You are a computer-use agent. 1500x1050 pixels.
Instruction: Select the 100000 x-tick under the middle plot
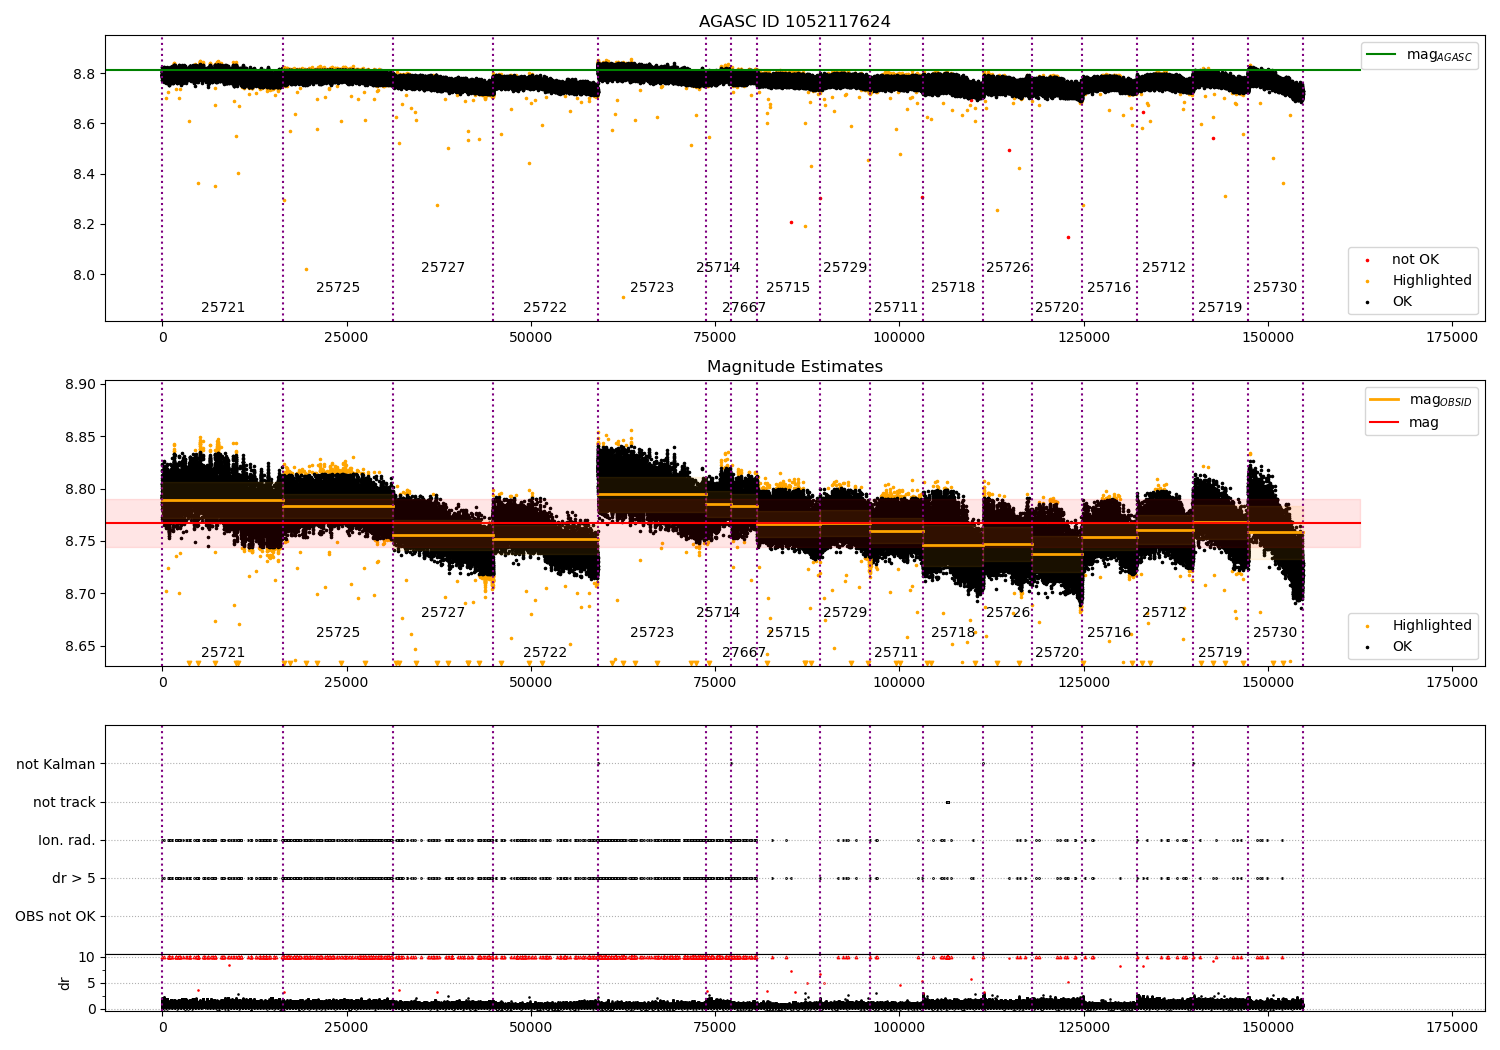coord(899,683)
